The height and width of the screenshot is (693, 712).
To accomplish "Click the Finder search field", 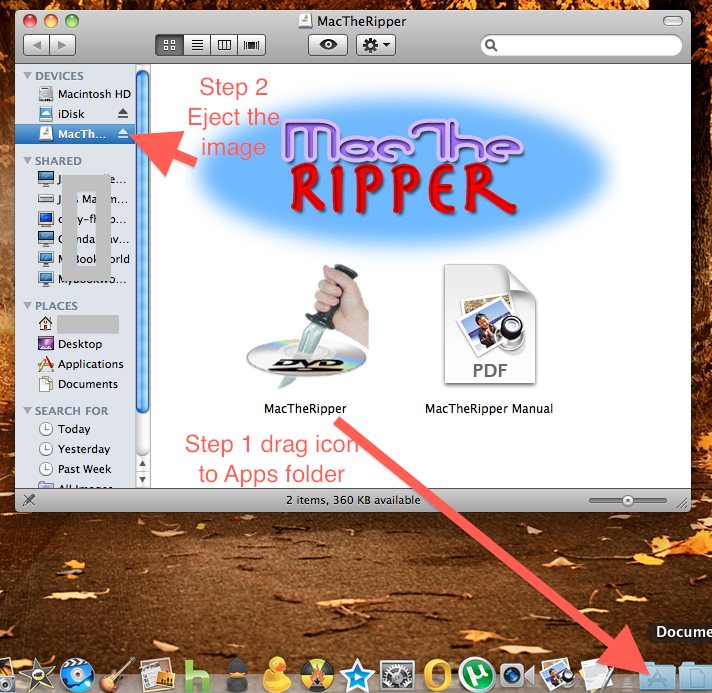I will pos(581,45).
